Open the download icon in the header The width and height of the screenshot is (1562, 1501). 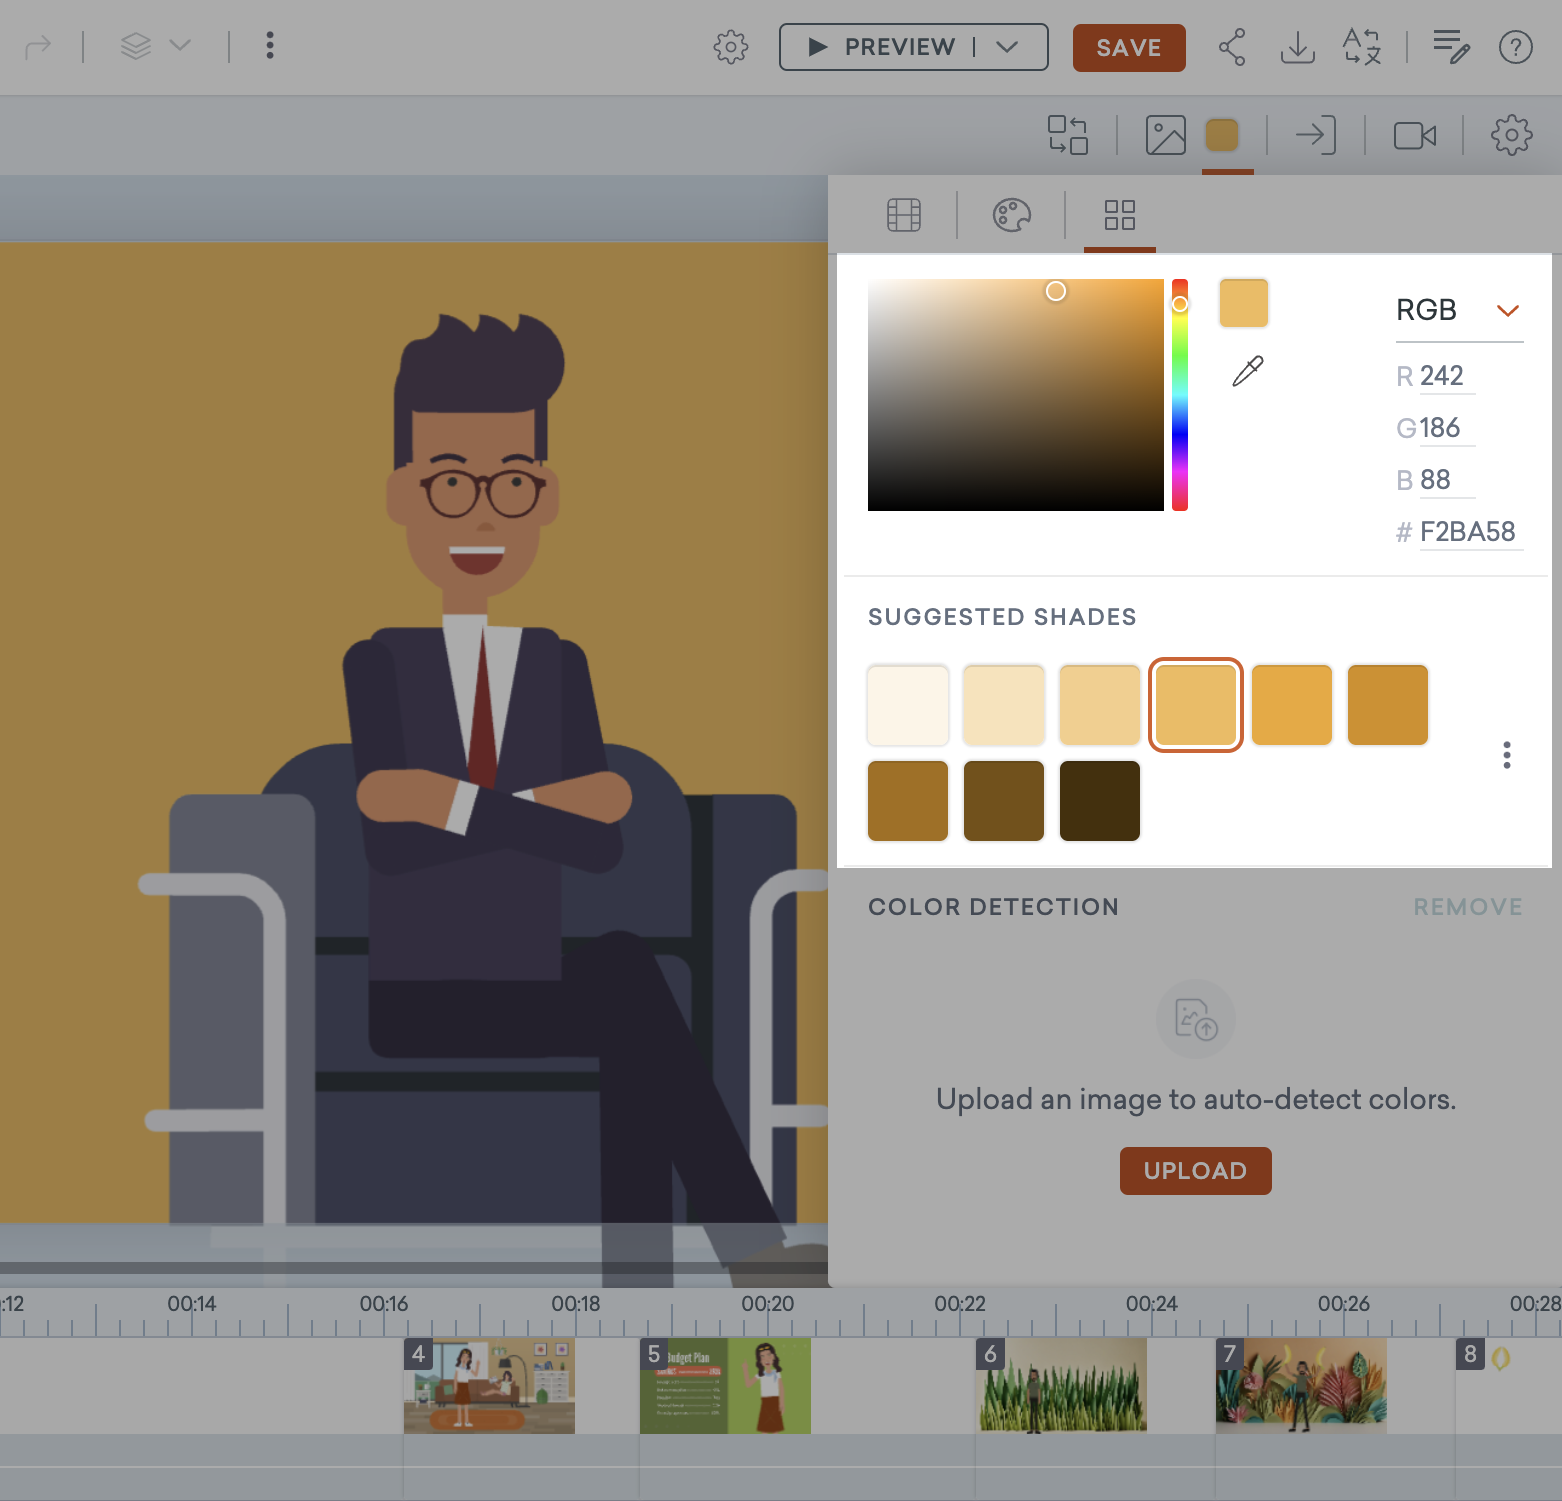1297,46
